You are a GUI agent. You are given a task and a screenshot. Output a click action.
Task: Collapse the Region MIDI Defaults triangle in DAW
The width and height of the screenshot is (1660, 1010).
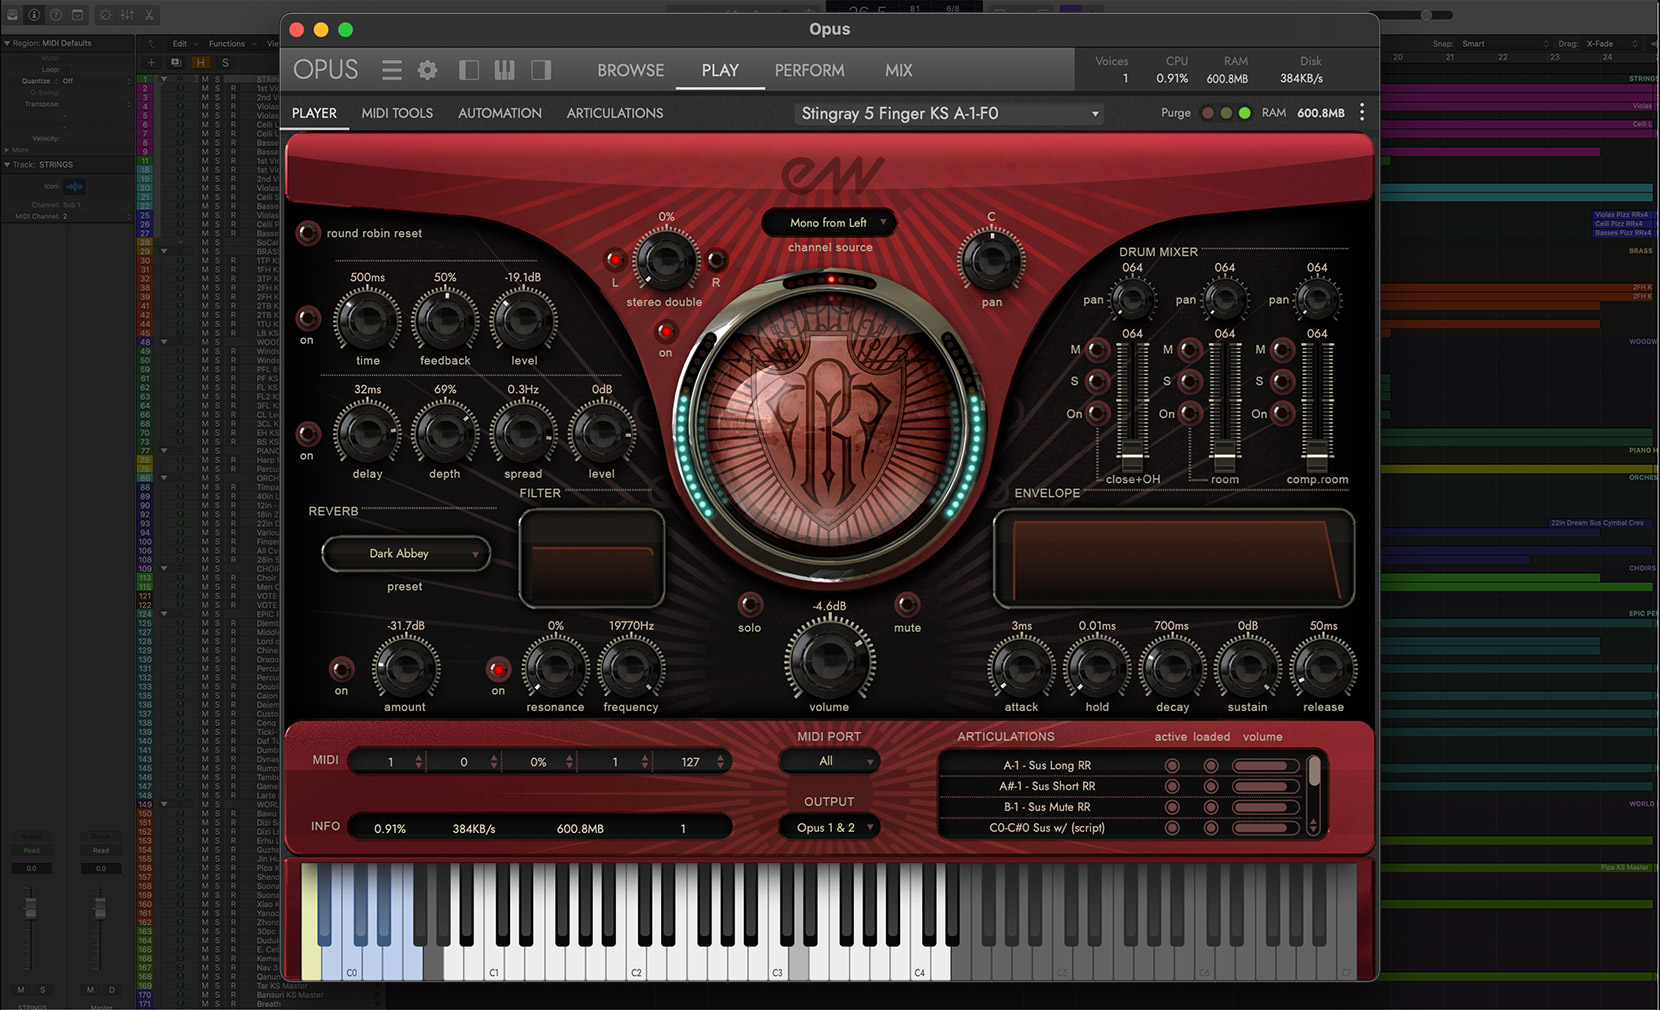pos(8,43)
